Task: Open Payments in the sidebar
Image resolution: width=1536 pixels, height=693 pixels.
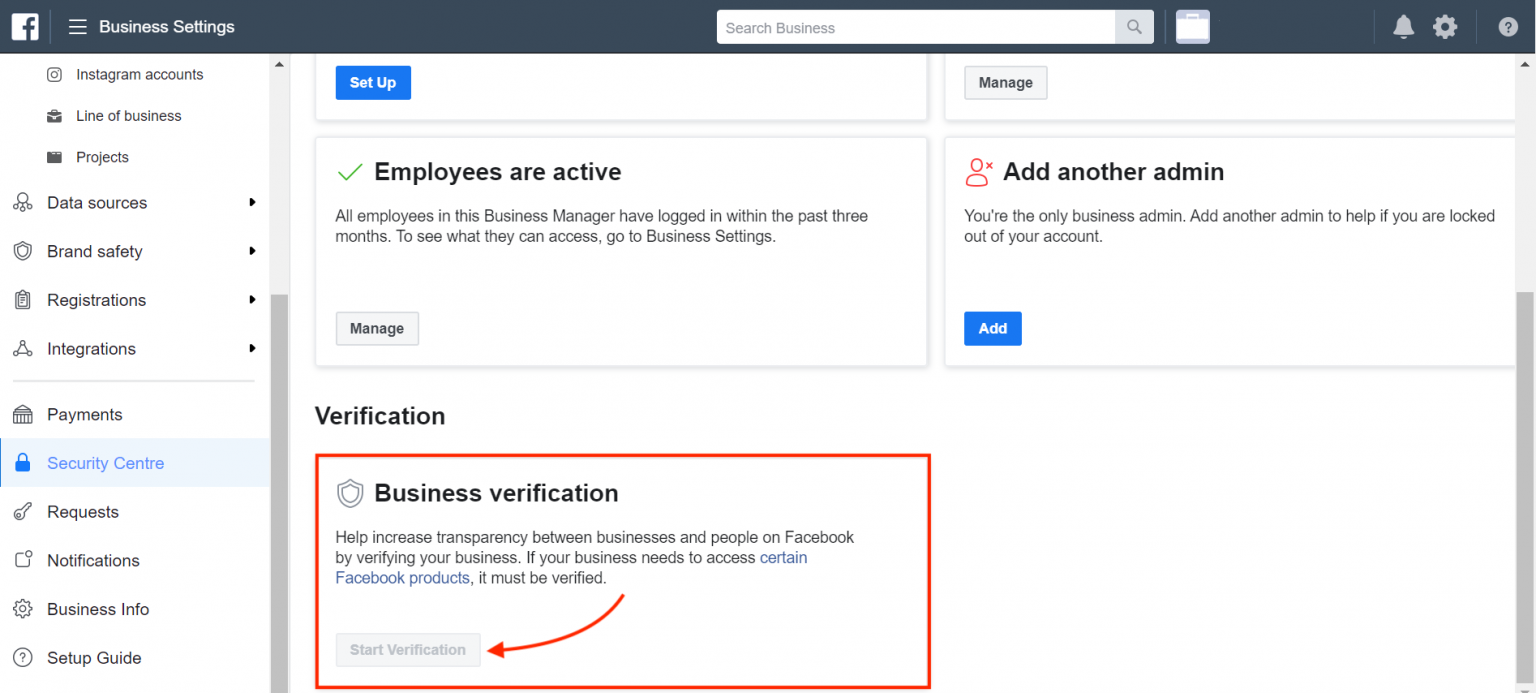Action: pos(135,414)
